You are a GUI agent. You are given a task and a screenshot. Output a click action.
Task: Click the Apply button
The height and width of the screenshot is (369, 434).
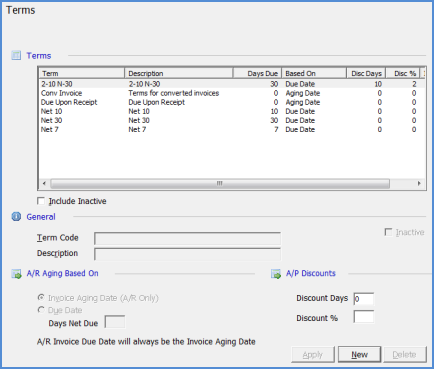313,355
